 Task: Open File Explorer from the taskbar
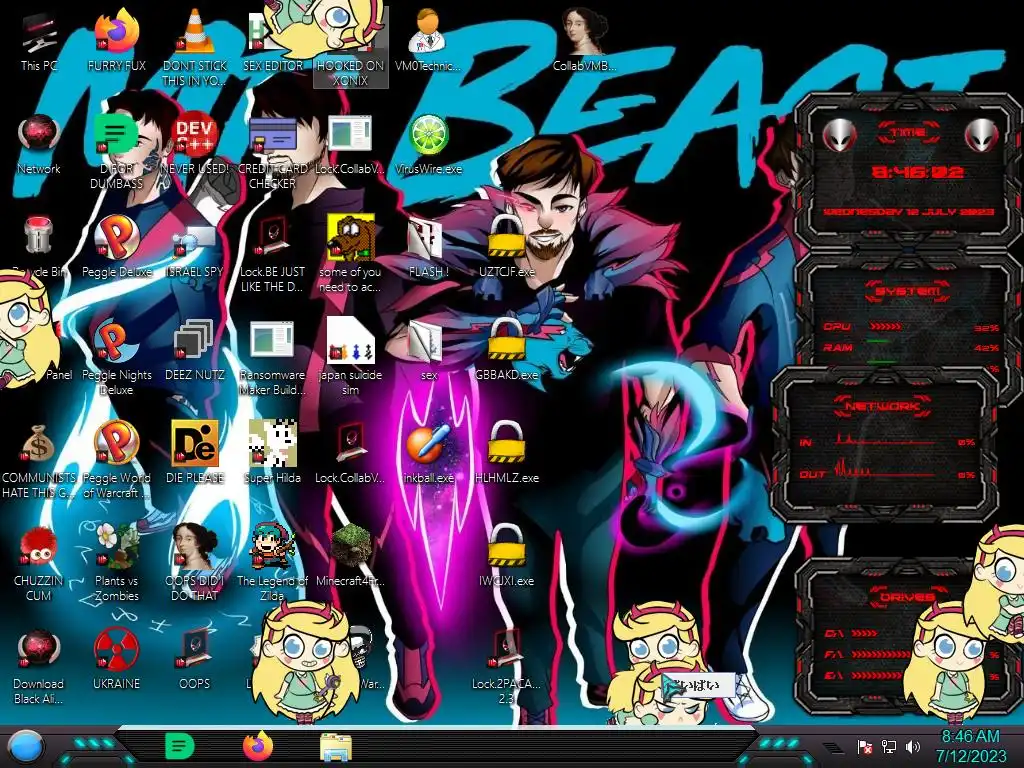[336, 747]
